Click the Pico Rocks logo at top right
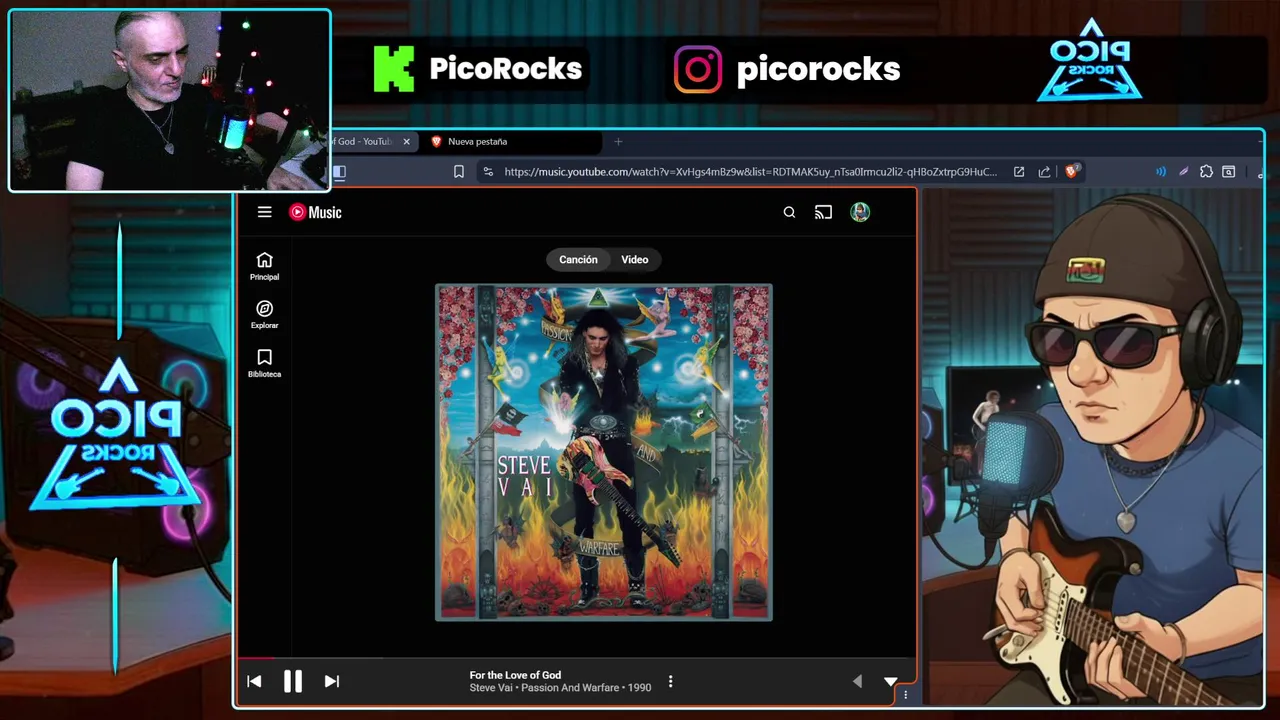This screenshot has height=720, width=1280. point(1090,60)
